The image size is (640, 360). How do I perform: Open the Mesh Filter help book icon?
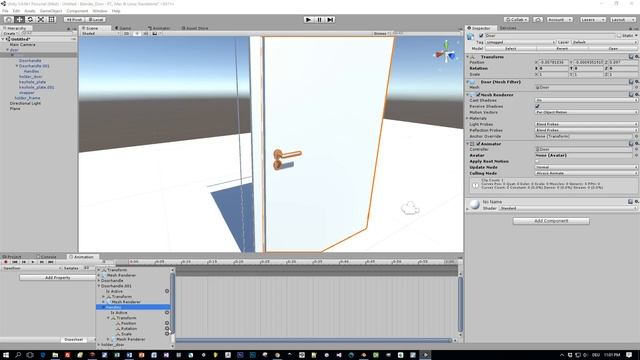pos(631,82)
